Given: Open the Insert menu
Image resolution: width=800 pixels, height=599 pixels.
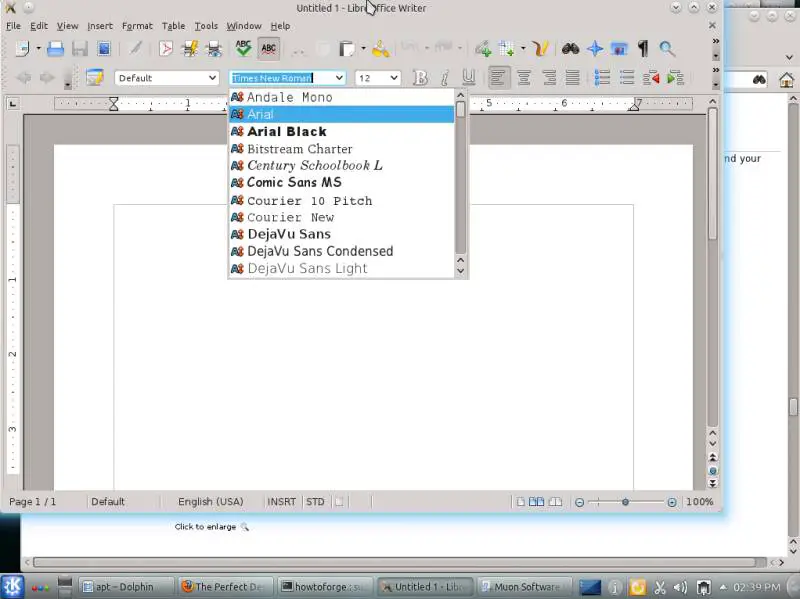Looking at the screenshot, I should click(x=100, y=26).
